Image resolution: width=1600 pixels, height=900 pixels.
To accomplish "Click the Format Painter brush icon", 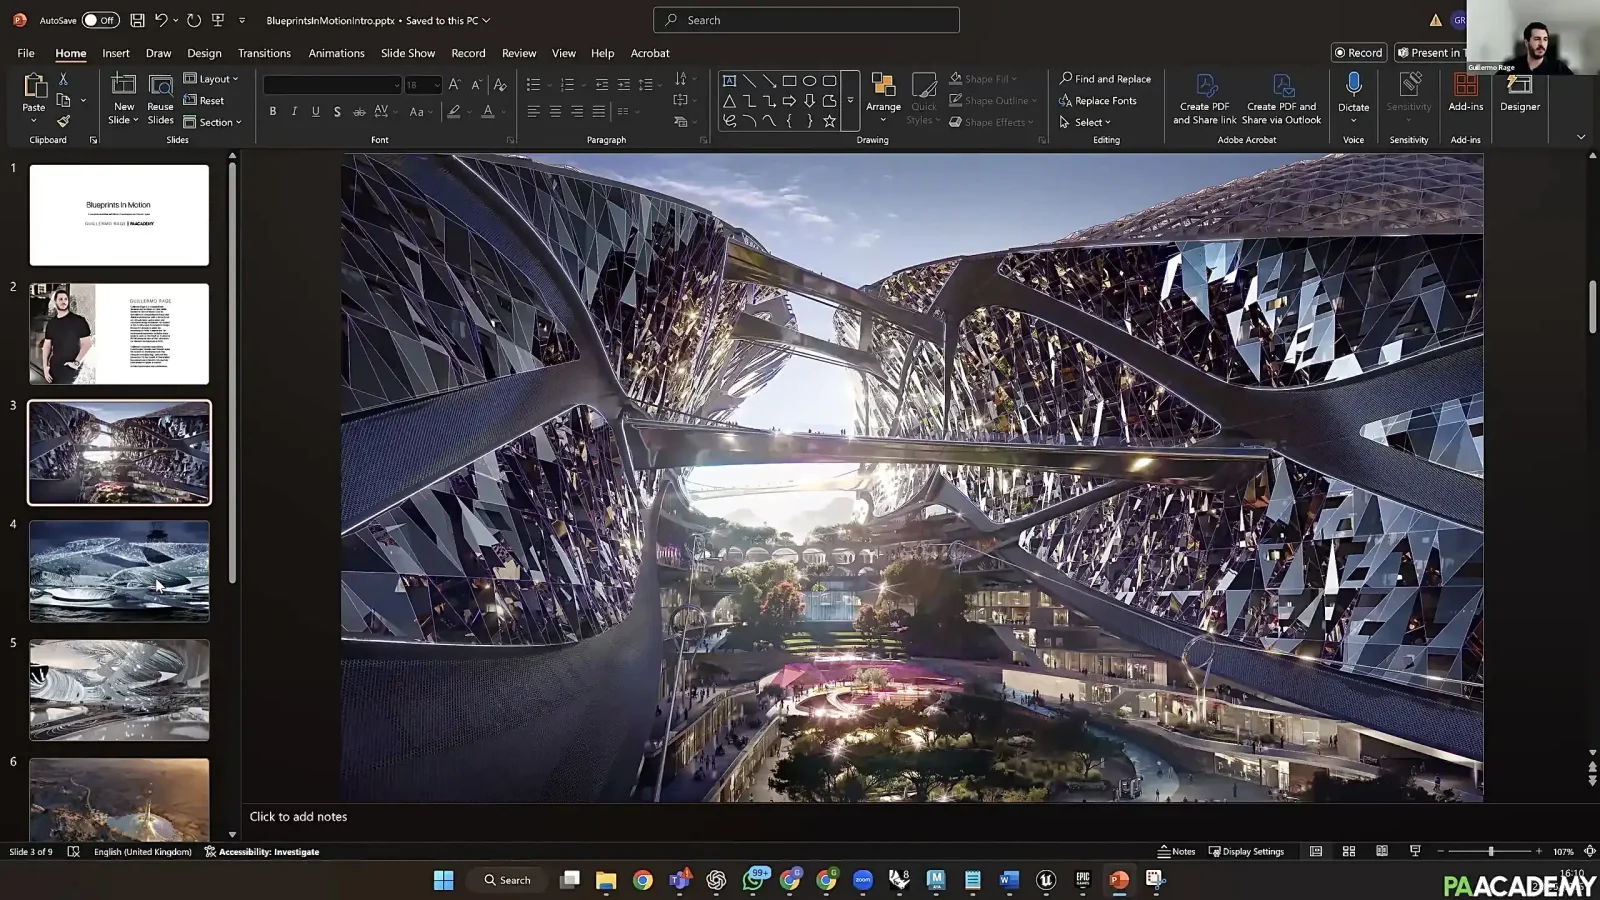I will [x=63, y=122].
